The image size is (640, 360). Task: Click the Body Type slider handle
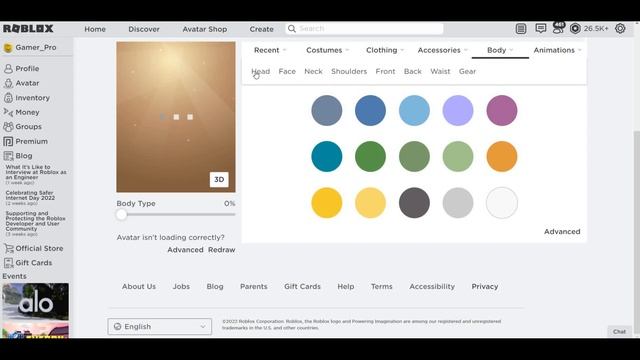pos(121,215)
